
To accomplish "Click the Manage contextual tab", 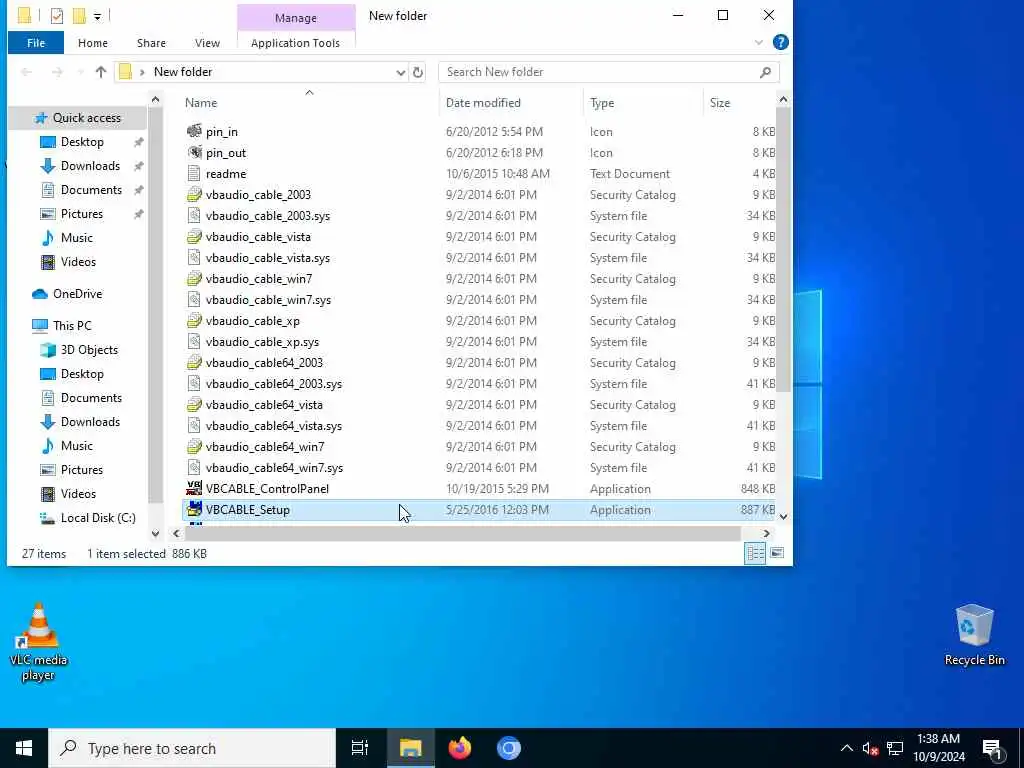I will click(x=296, y=18).
